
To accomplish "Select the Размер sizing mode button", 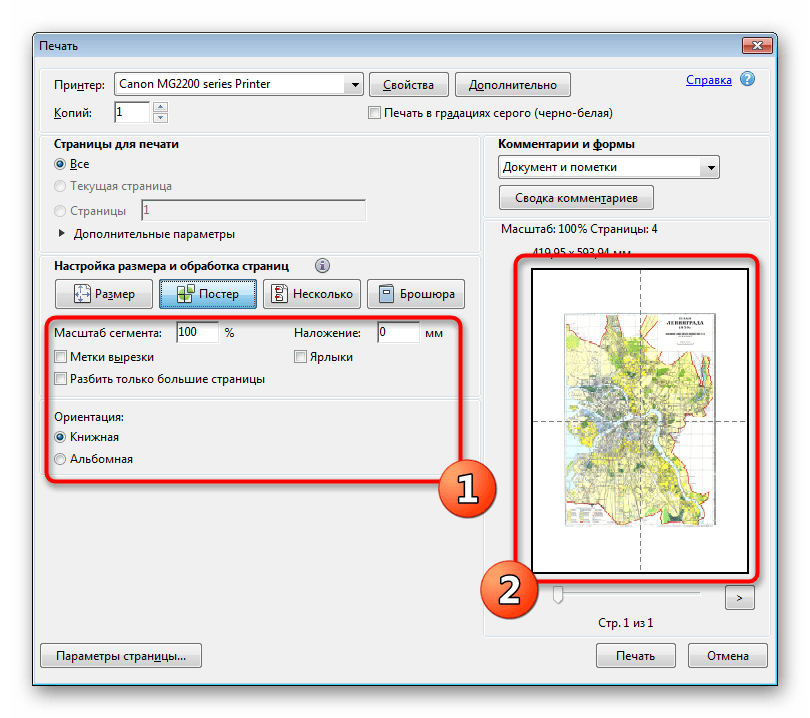I will click(105, 294).
